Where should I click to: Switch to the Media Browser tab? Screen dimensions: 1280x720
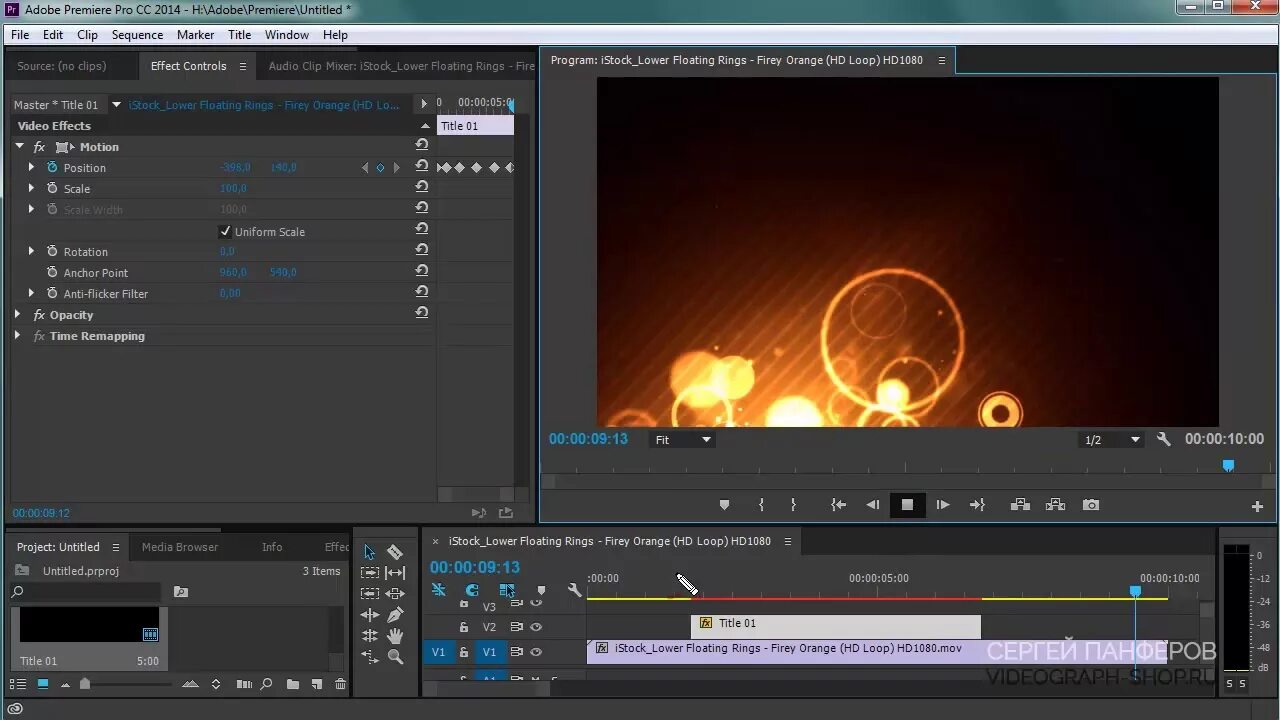tap(180, 547)
